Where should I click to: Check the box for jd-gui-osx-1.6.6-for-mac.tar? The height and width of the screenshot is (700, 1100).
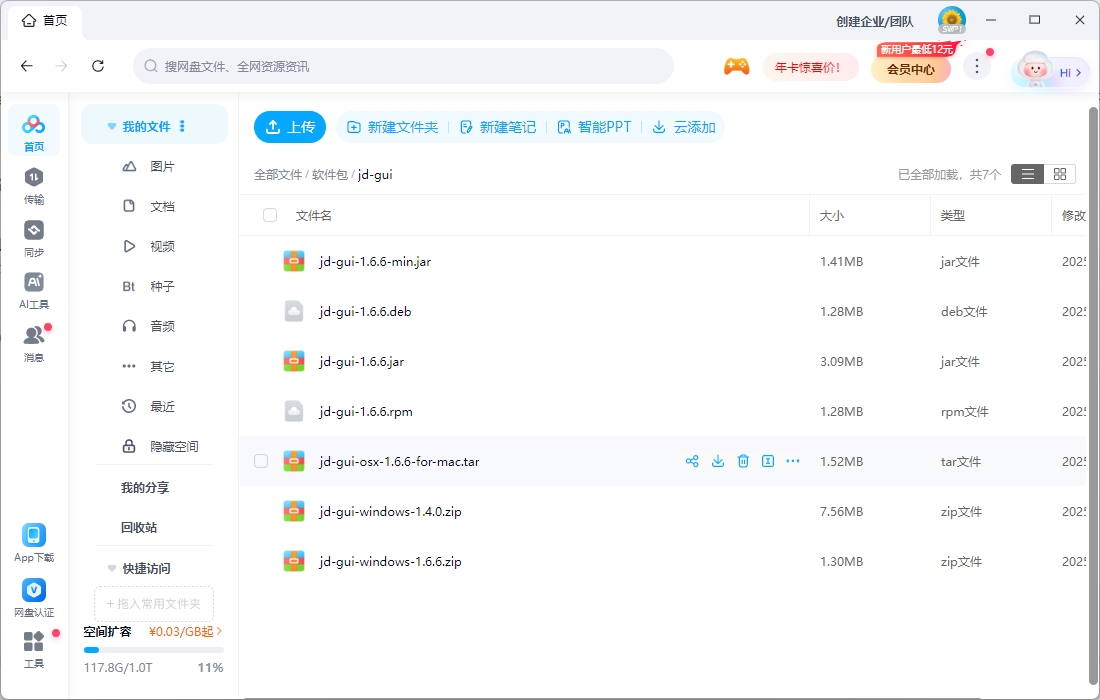[261, 461]
